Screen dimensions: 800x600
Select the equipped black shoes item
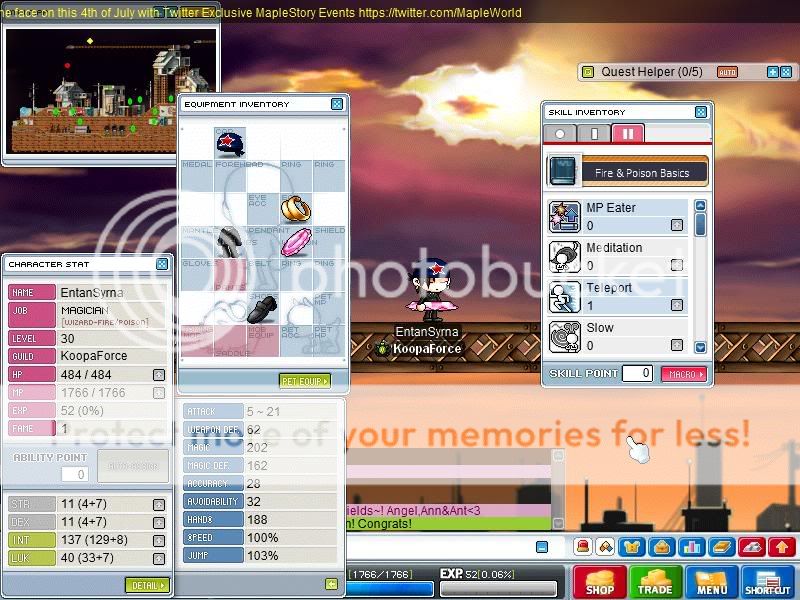[x=263, y=309]
